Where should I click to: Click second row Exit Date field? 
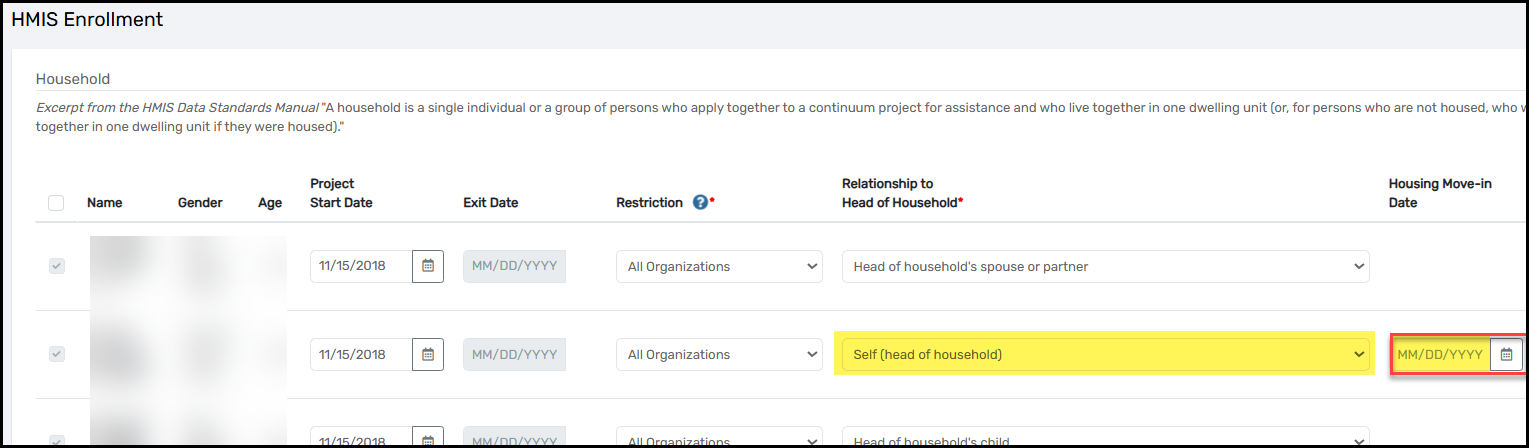click(x=514, y=354)
